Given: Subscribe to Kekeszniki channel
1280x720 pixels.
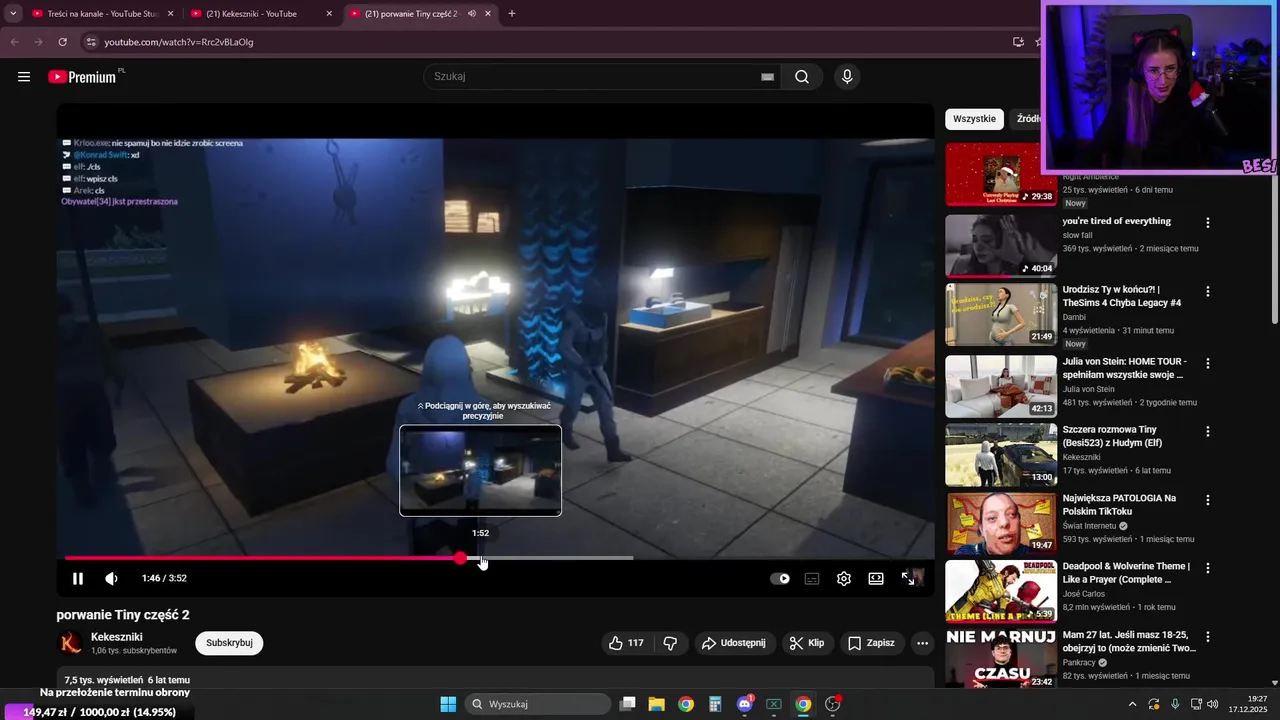Looking at the screenshot, I should (229, 643).
